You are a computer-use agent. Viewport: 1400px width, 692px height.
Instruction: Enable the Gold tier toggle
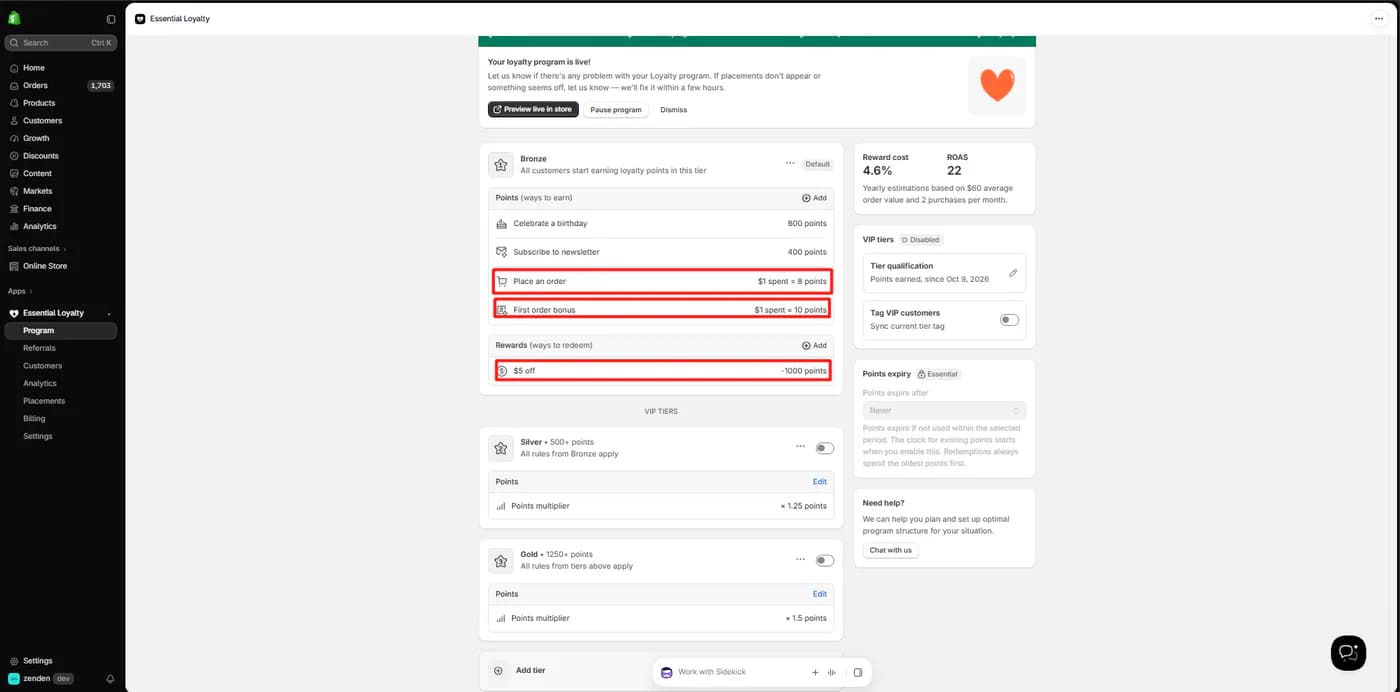825,560
